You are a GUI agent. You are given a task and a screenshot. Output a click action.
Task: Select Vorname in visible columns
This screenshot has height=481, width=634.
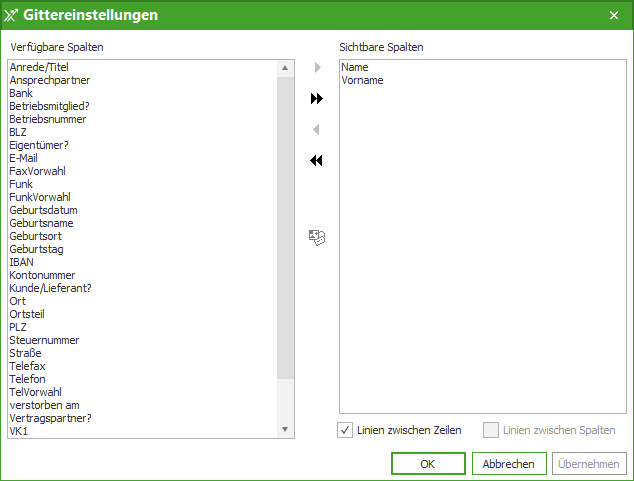pos(362,80)
